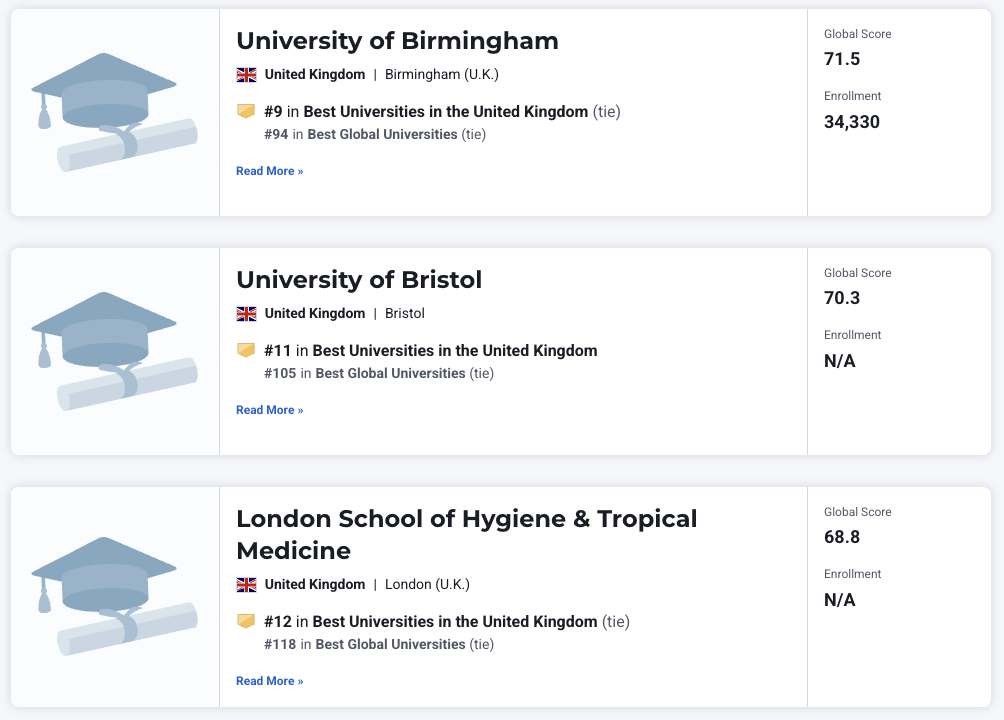
Task: Click Read More under University of Bristol
Action: pos(269,410)
